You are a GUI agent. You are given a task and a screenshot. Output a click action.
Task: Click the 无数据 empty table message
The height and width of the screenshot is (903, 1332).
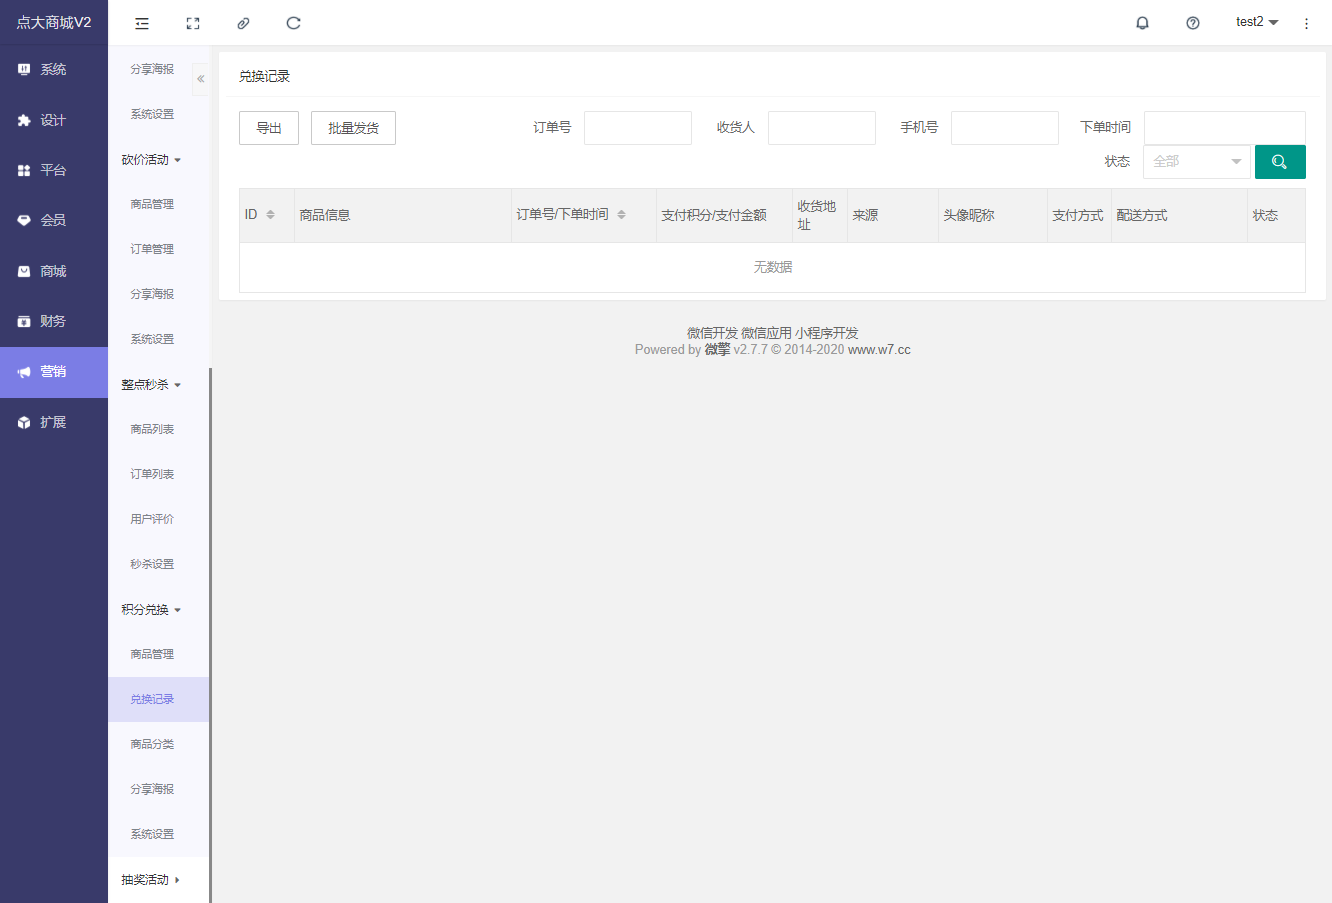point(773,267)
